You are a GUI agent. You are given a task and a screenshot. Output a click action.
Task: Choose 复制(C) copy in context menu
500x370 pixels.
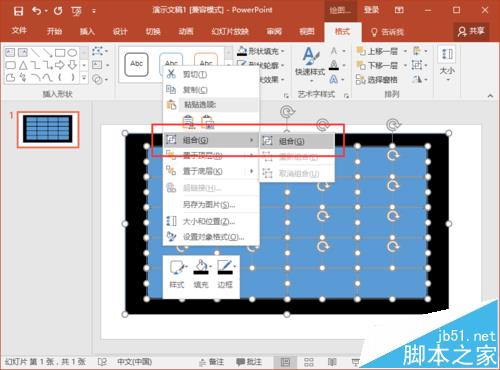[x=211, y=89]
